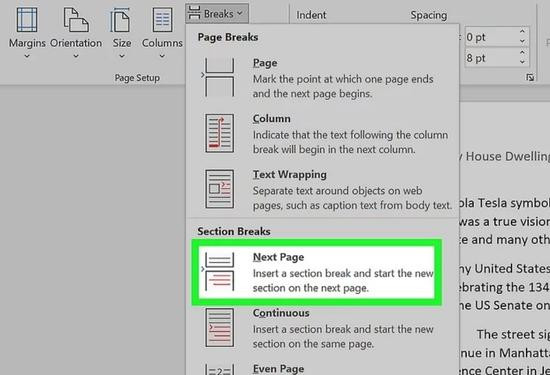Click the Orientation page icon

(76, 20)
